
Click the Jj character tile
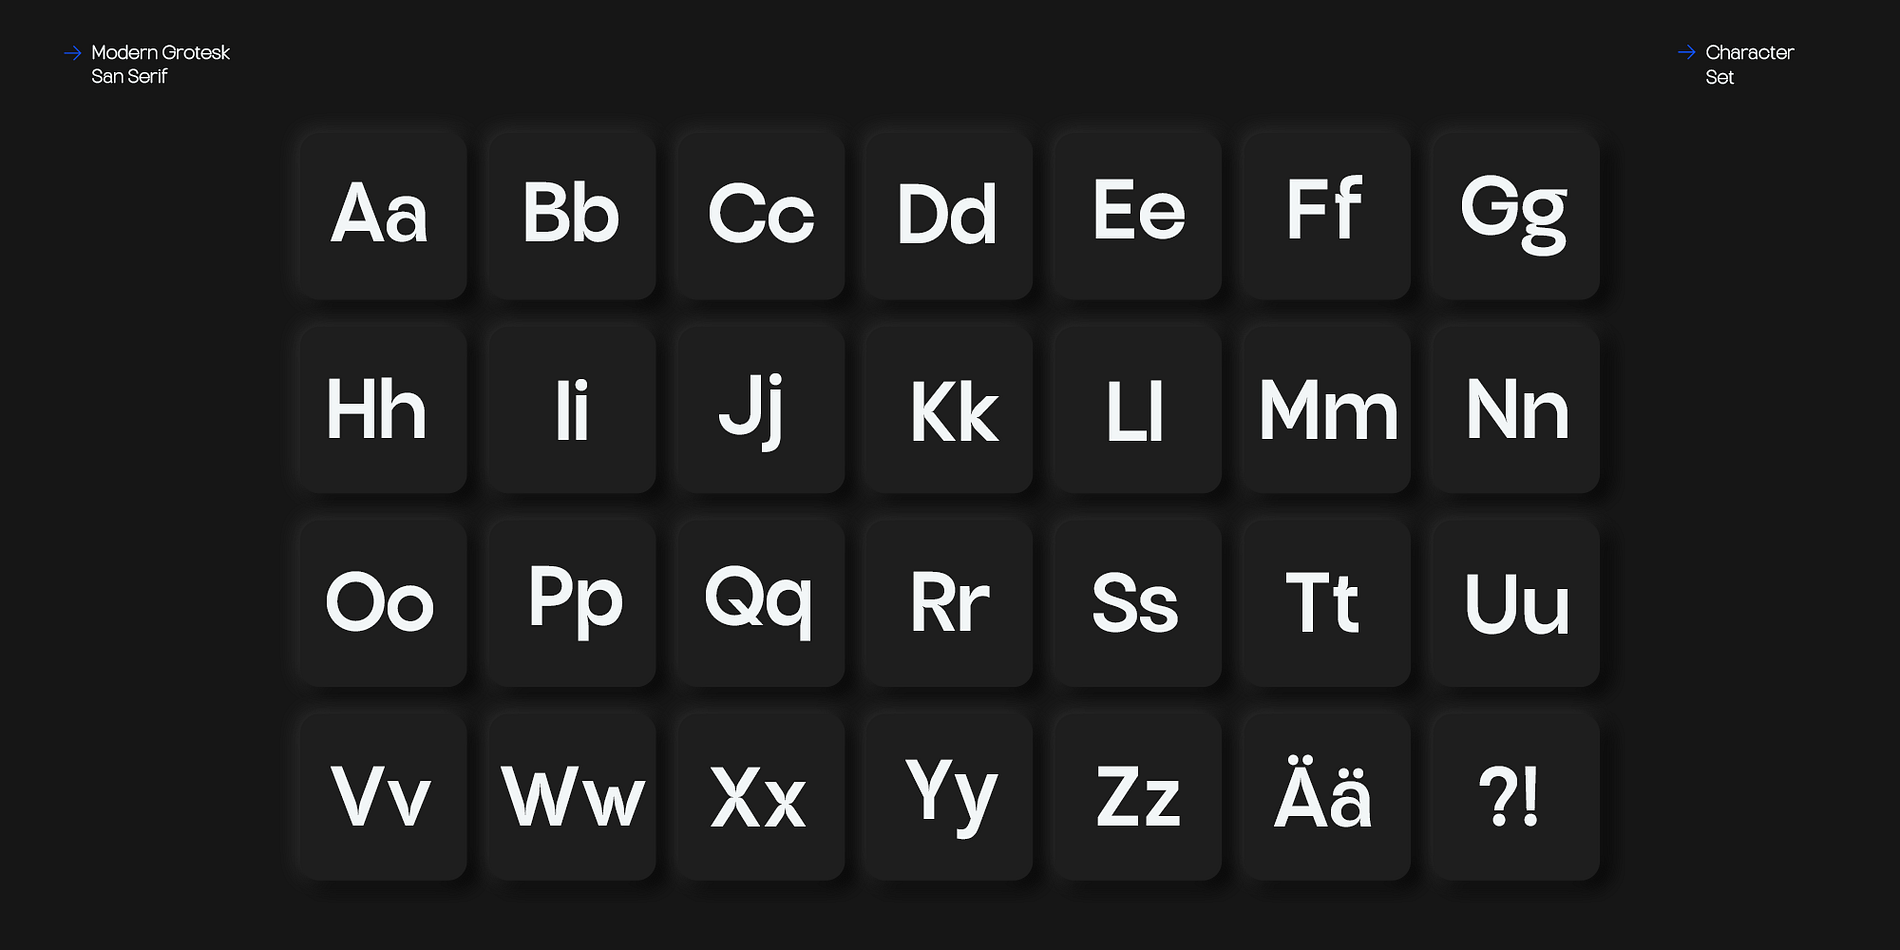[760, 409]
